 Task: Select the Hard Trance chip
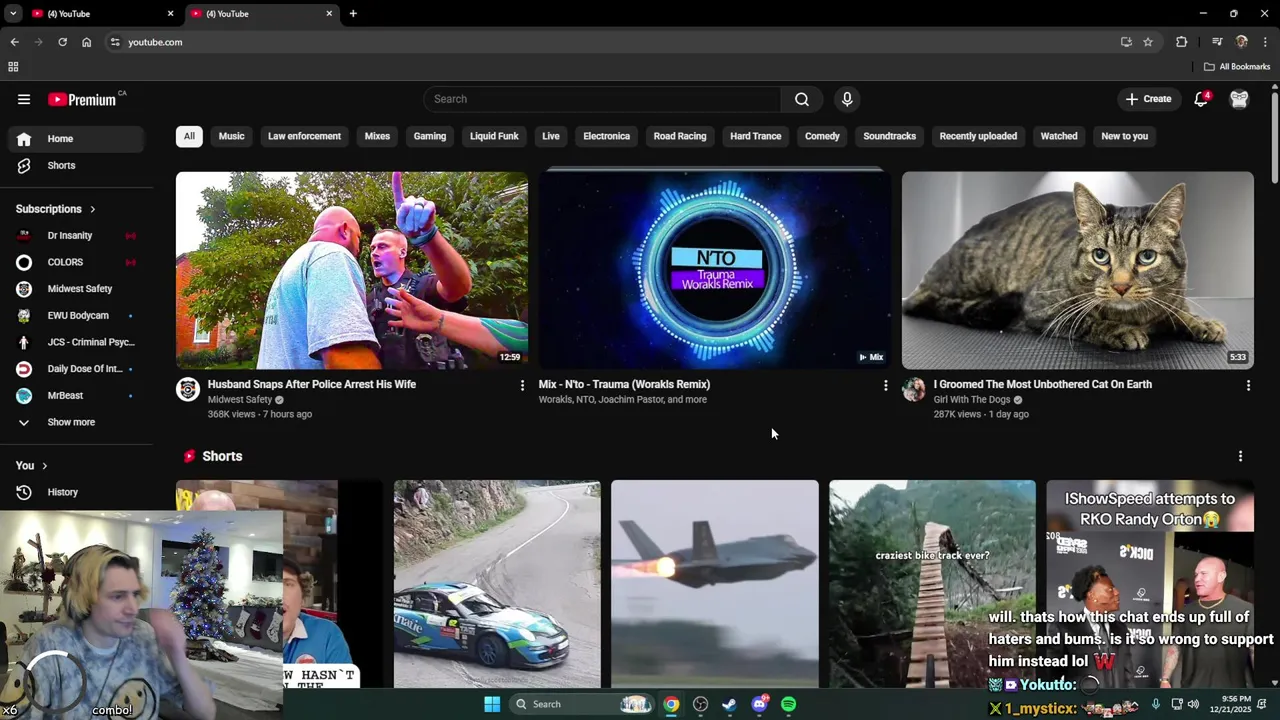tap(755, 136)
